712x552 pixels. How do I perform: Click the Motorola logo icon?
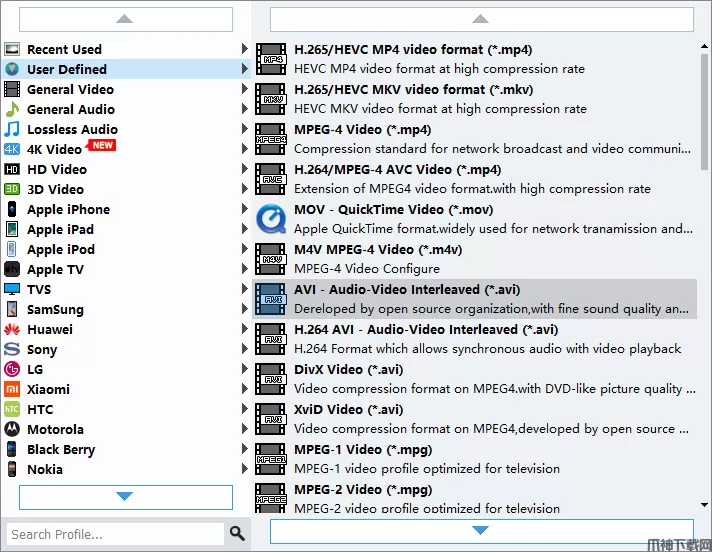pyautogui.click(x=12, y=429)
